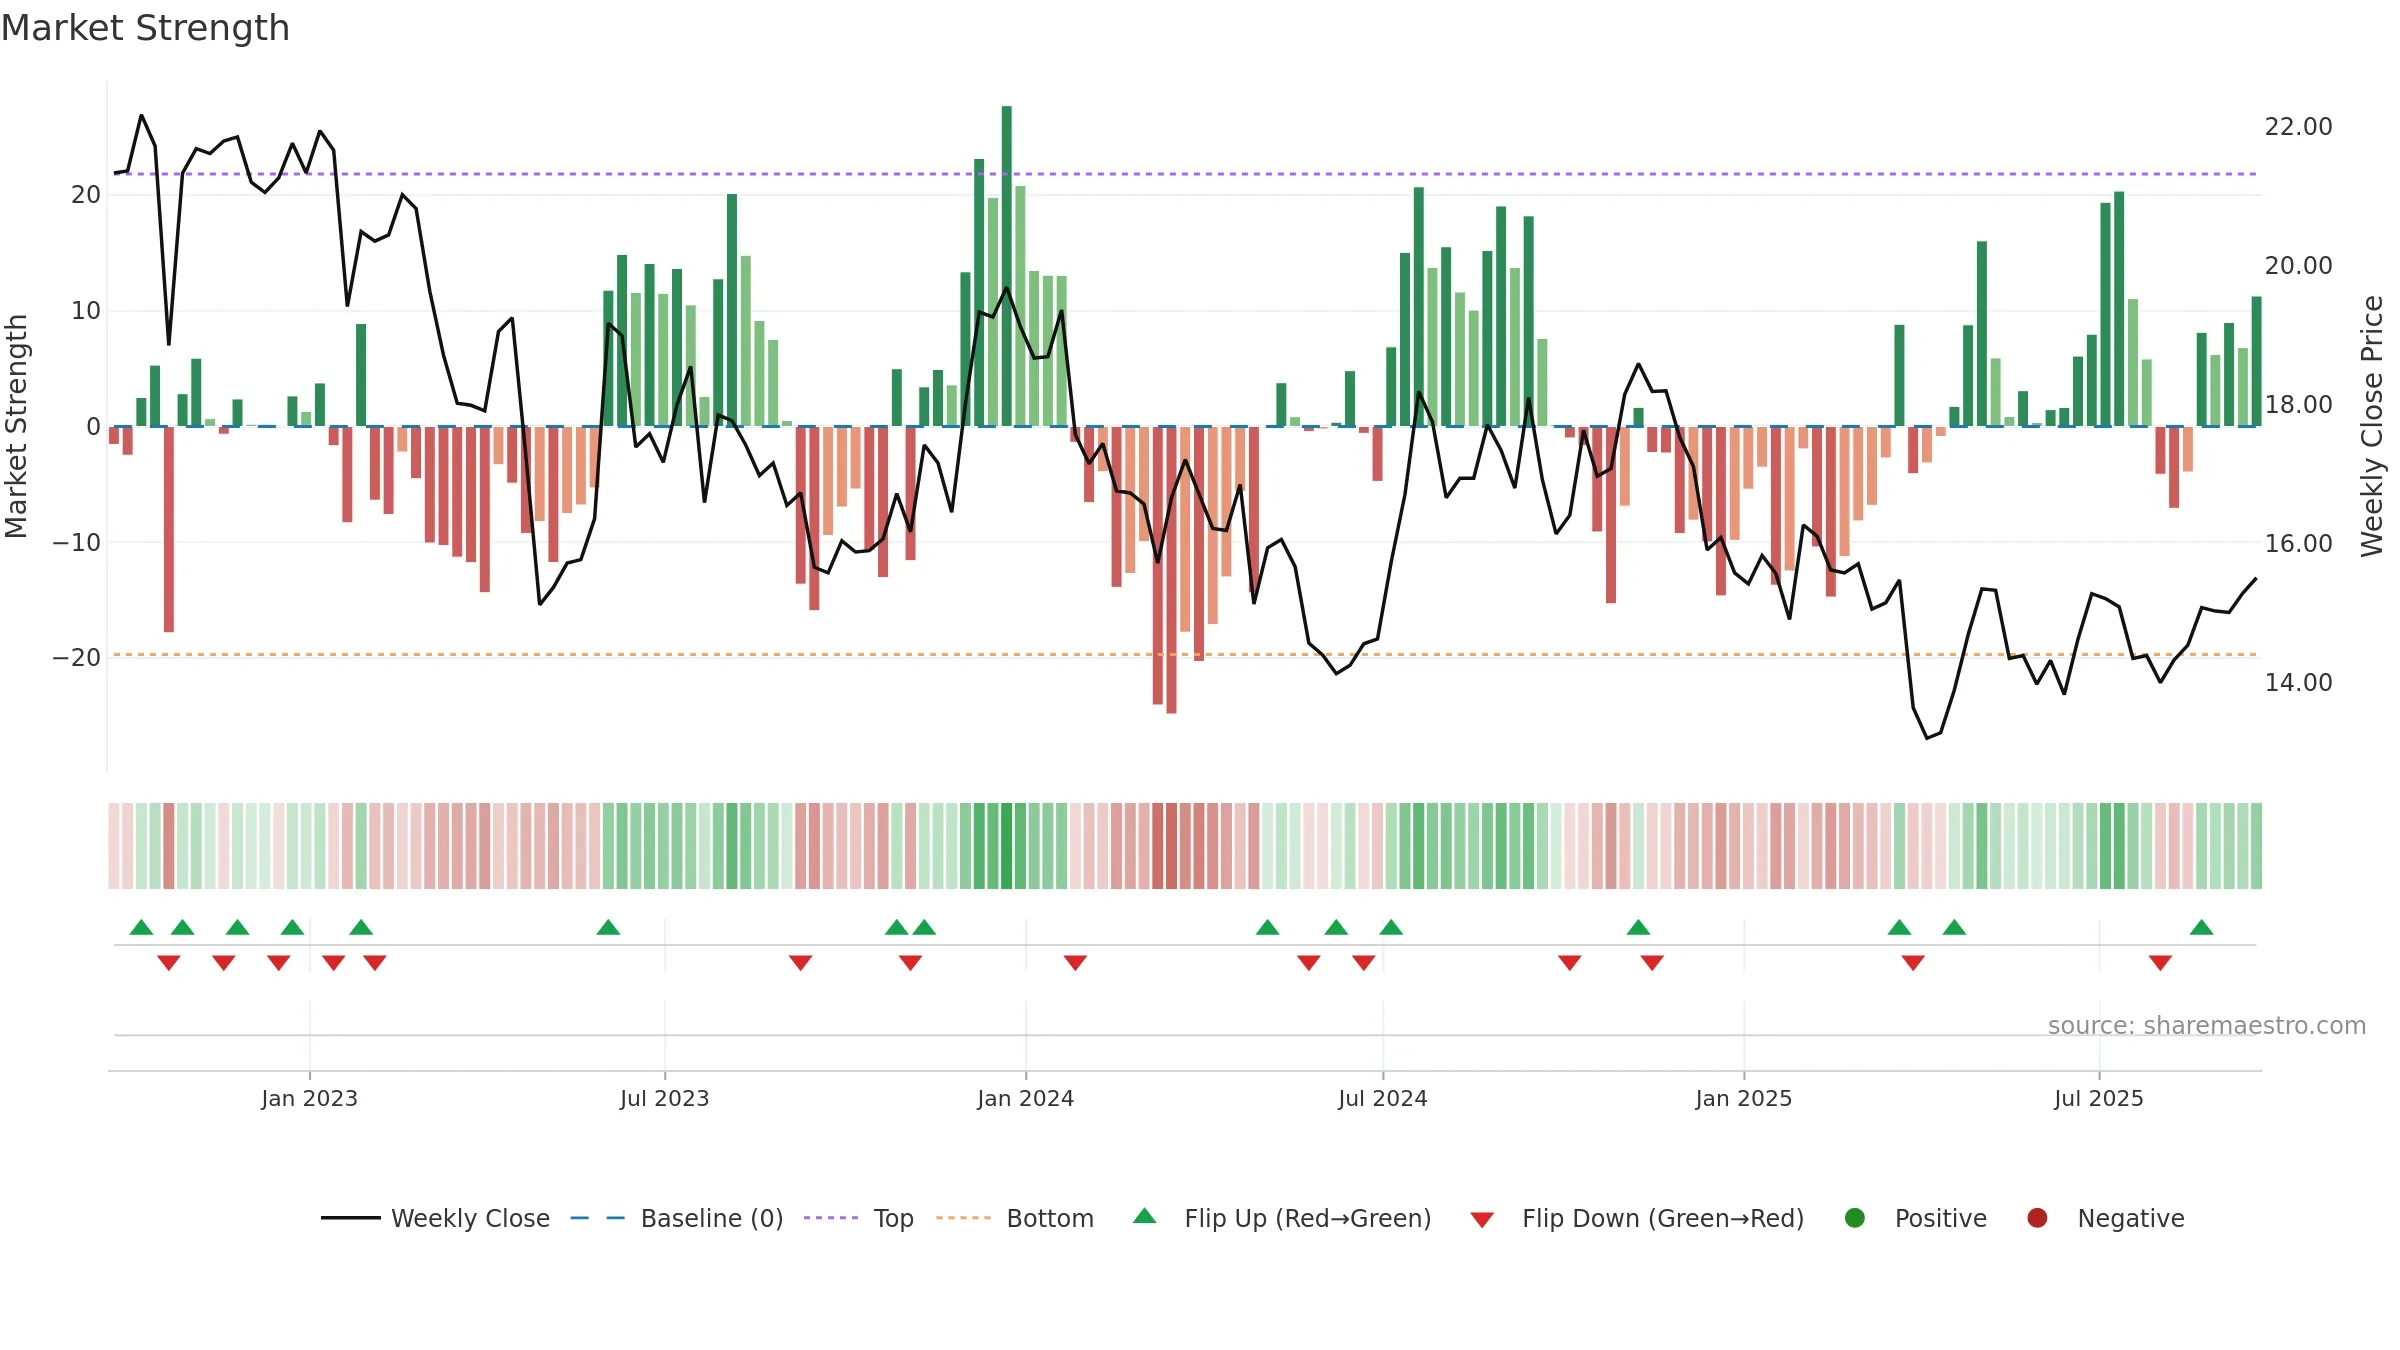Screen dimensions: 2400x1350
Task: Click the source: sharemaestro.com text
Action: [2207, 1026]
